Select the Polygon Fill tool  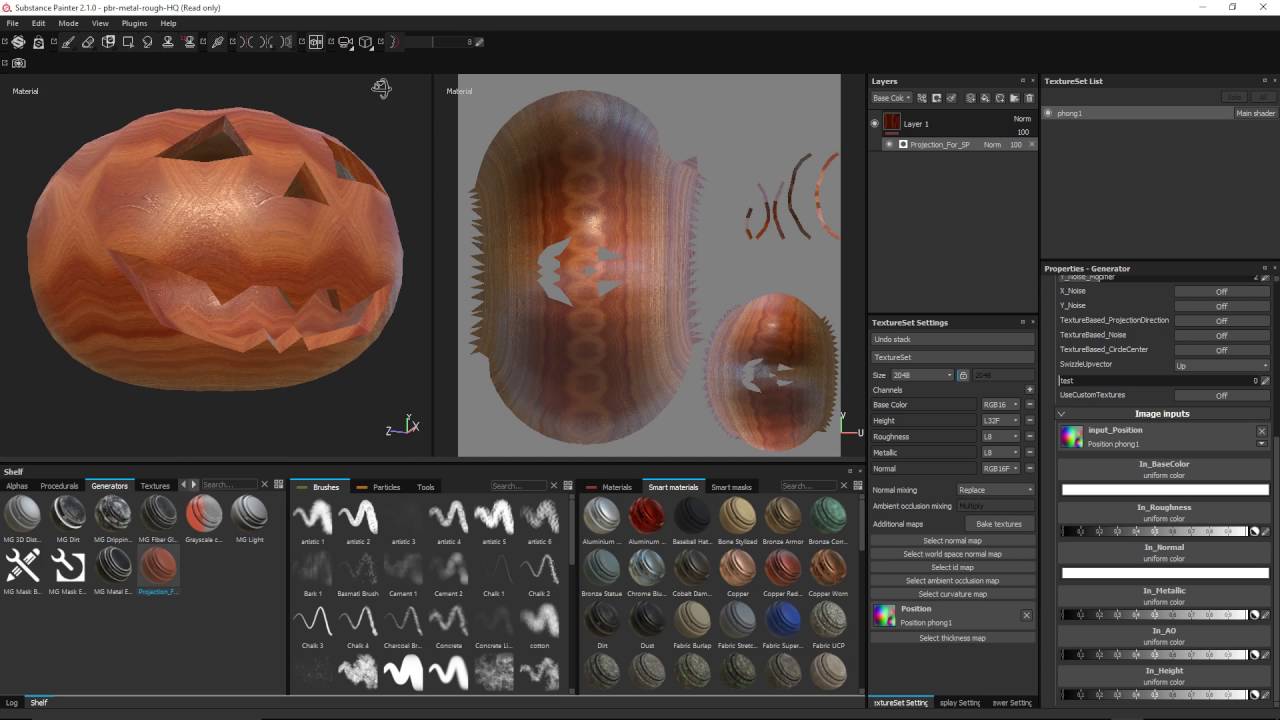click(128, 42)
